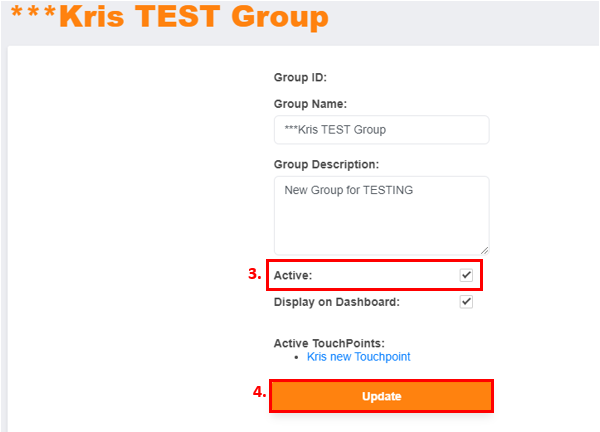Click the Group Description label
This screenshot has height=432, width=600.
click(x=326, y=164)
